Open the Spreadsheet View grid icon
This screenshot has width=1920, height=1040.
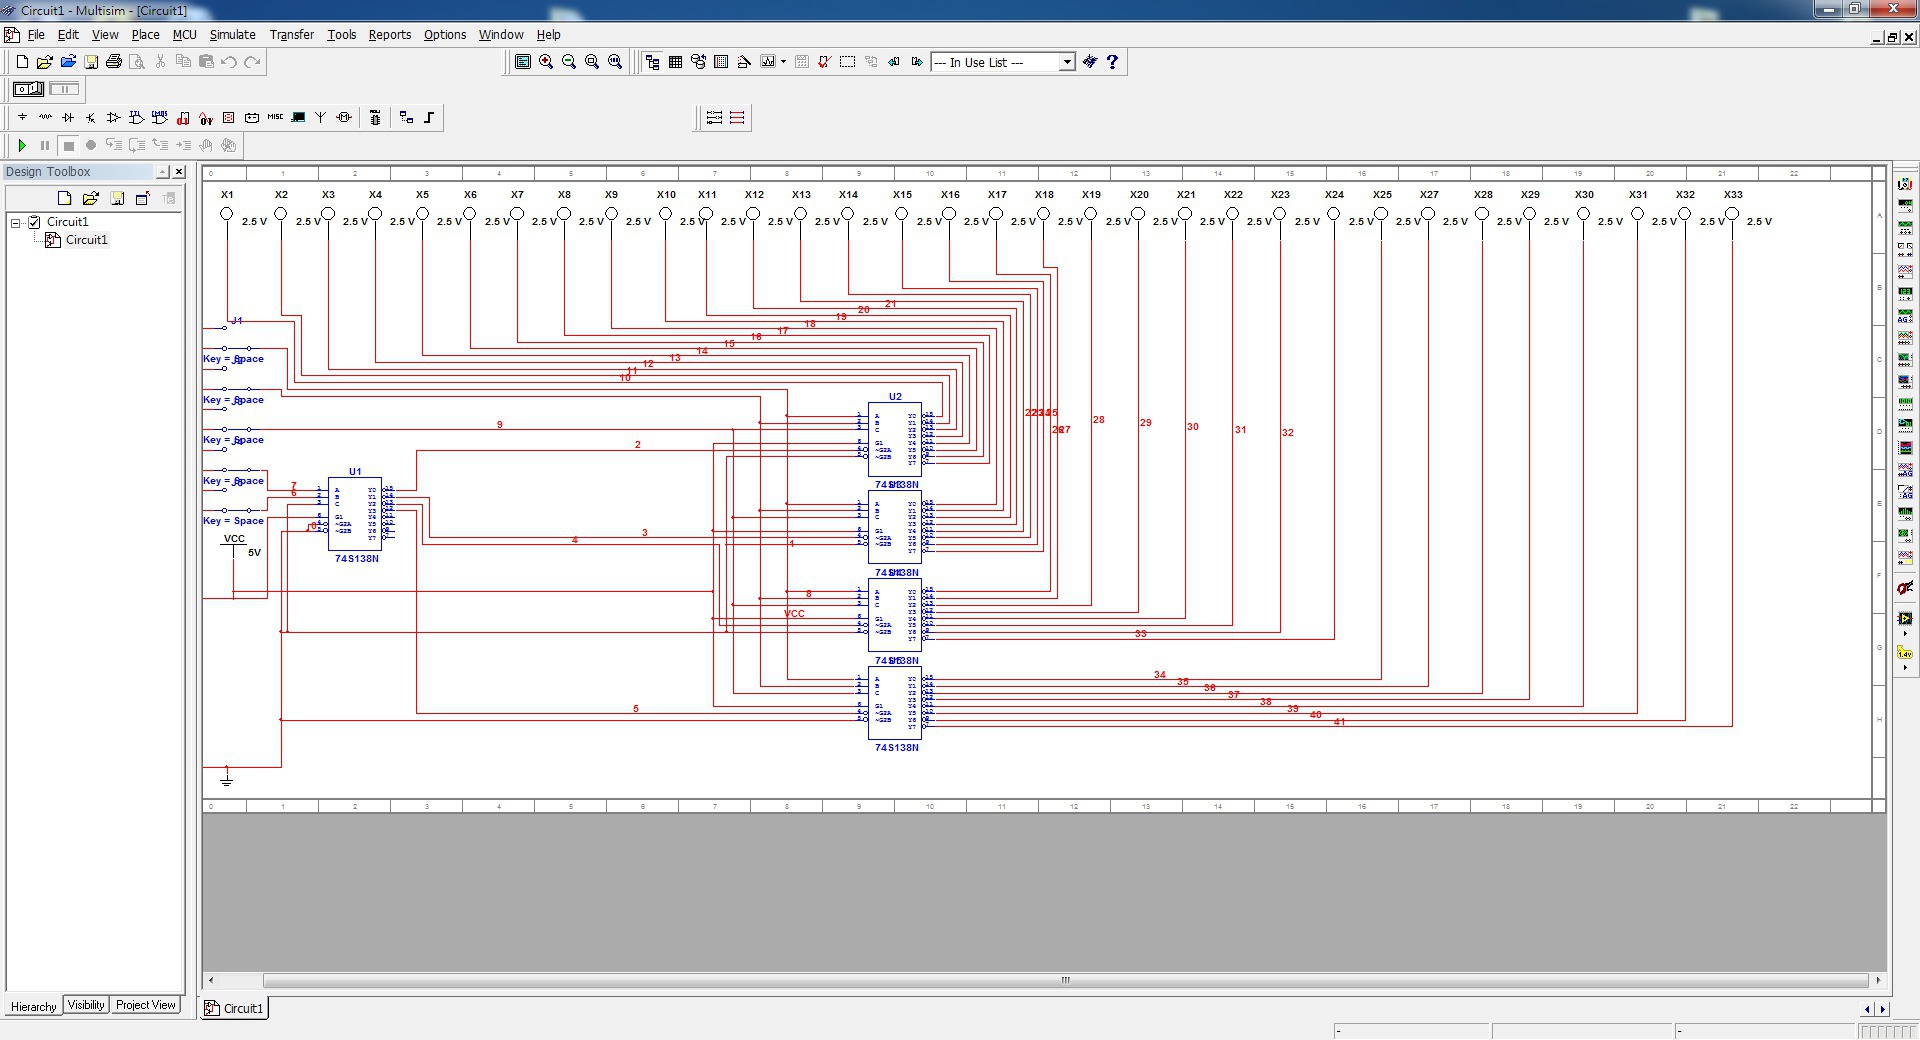(675, 62)
